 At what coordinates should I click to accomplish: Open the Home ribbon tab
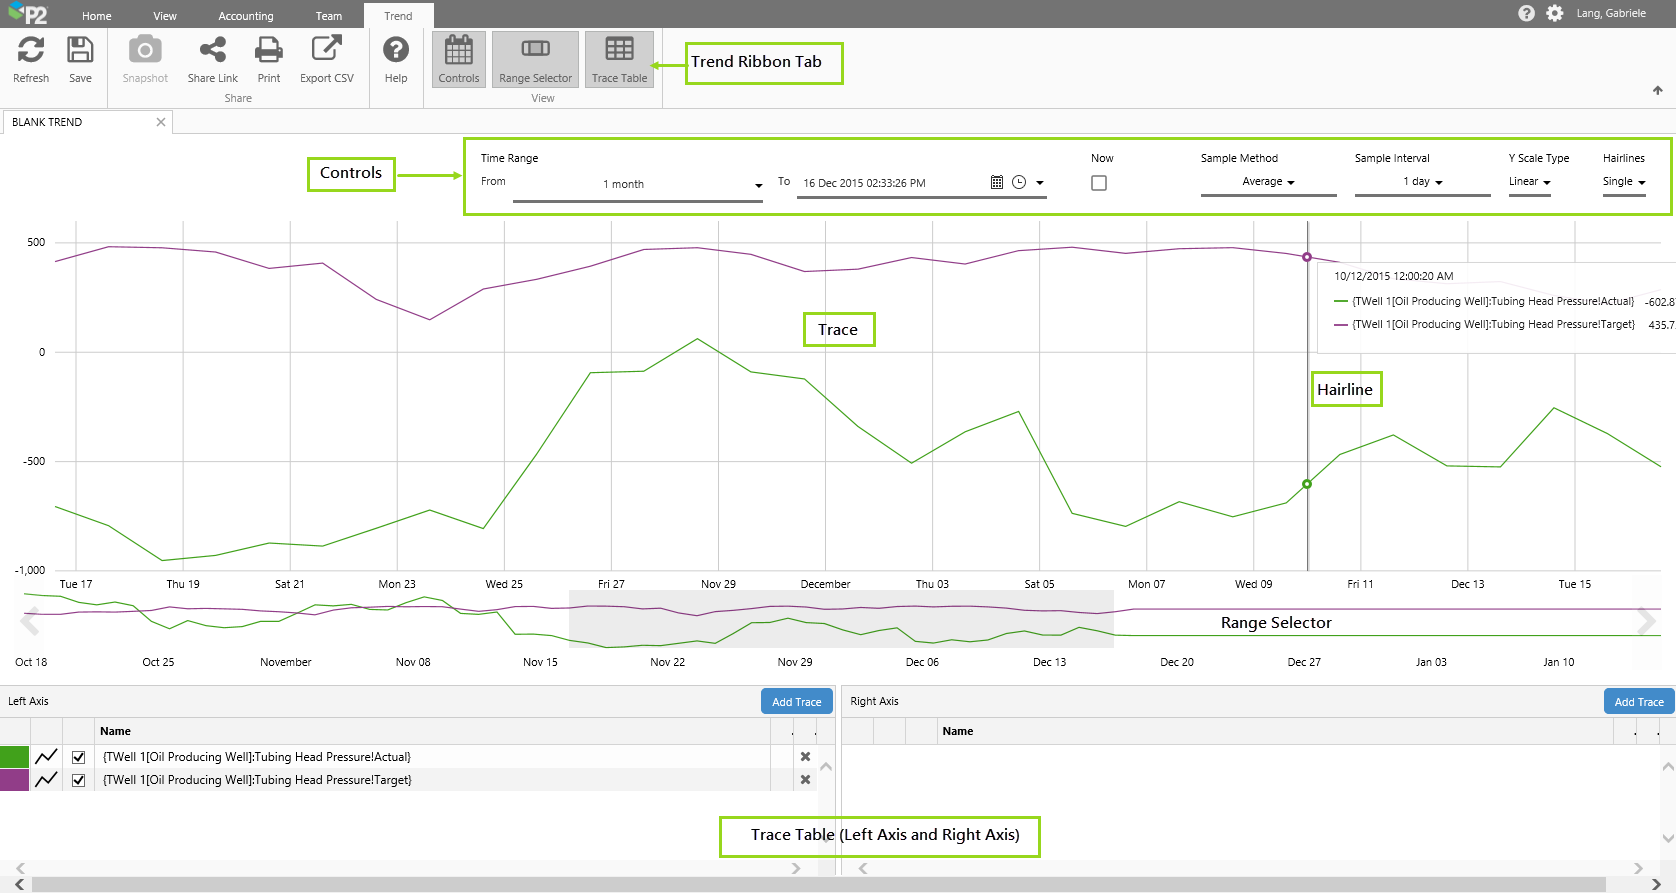pos(97,16)
